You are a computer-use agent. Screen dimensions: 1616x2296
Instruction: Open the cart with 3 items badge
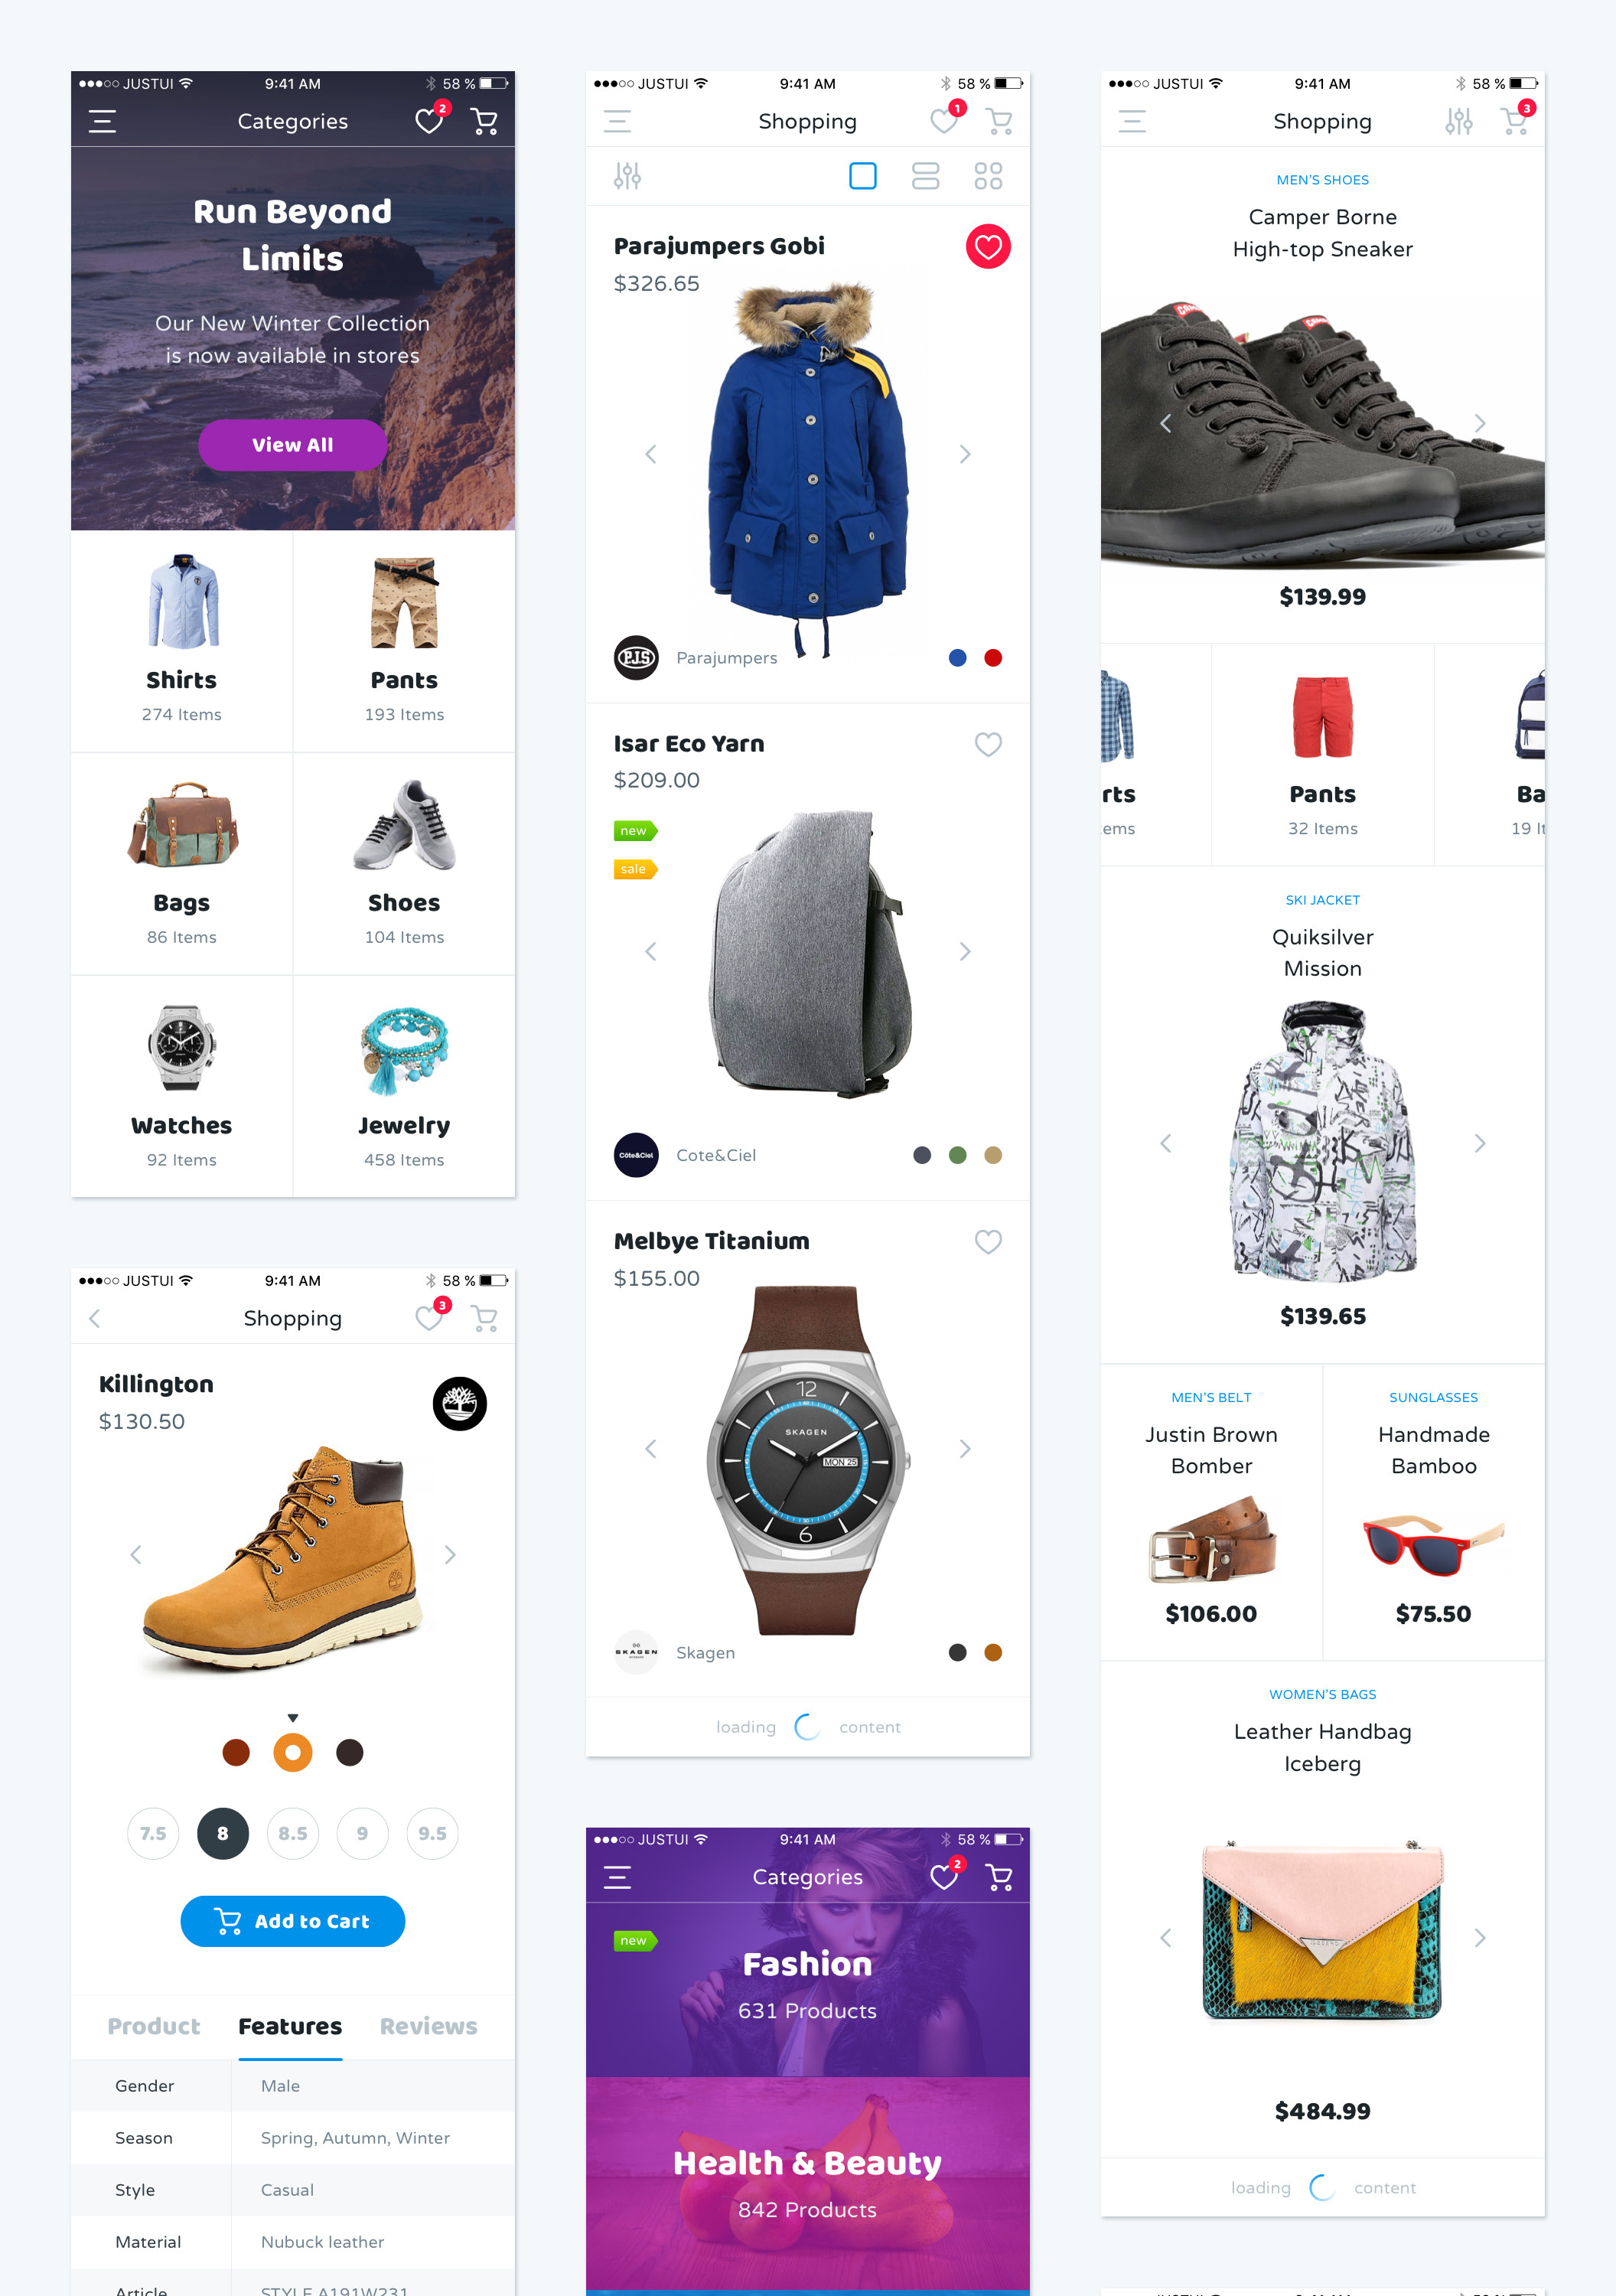[1516, 120]
